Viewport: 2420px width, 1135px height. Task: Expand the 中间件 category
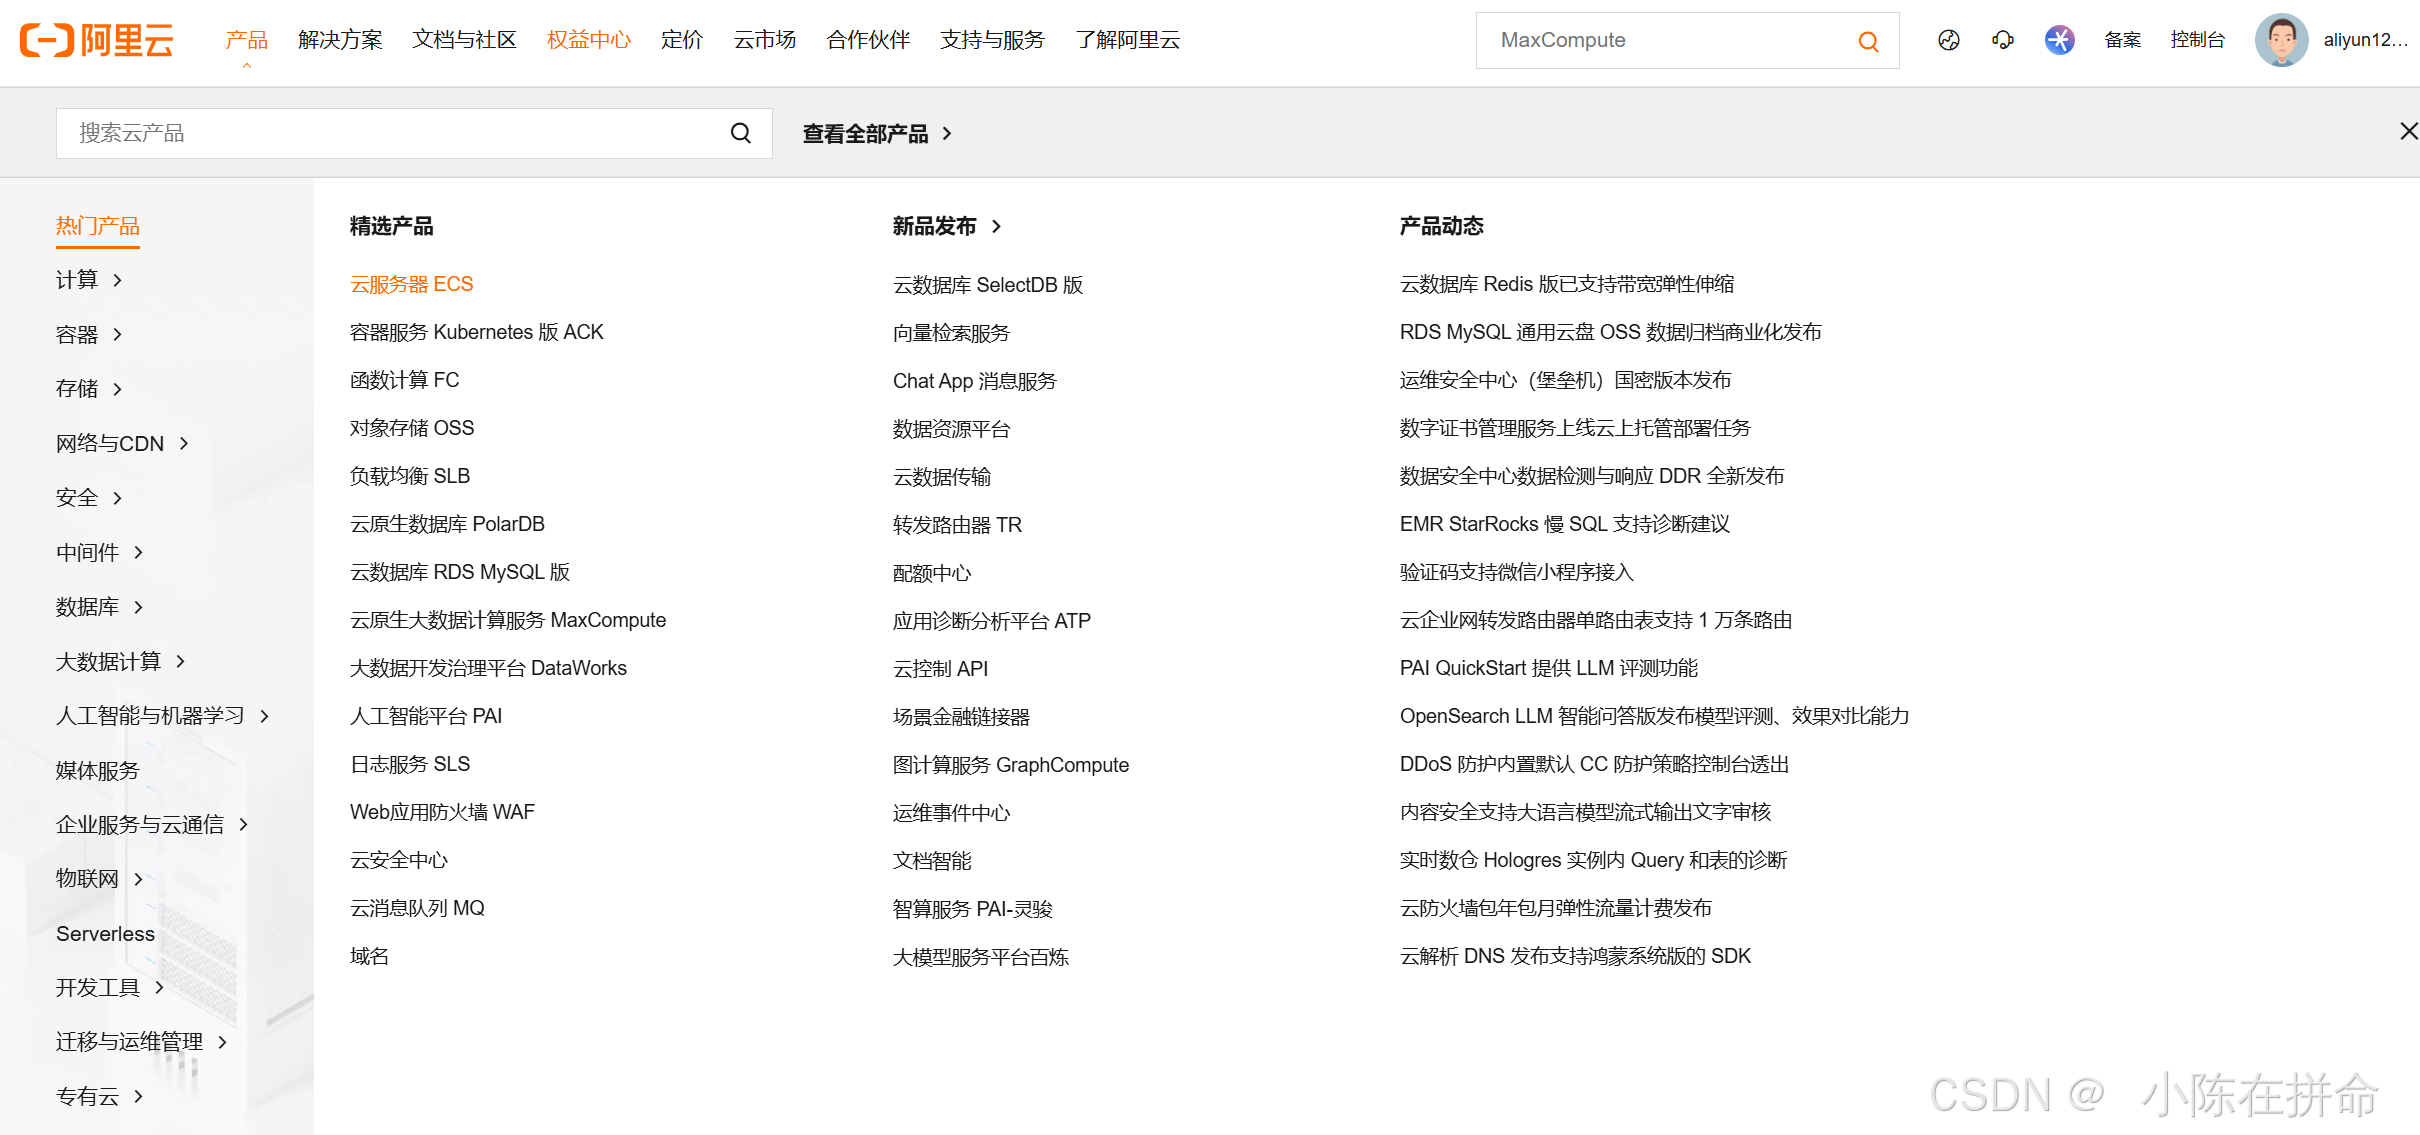99,553
